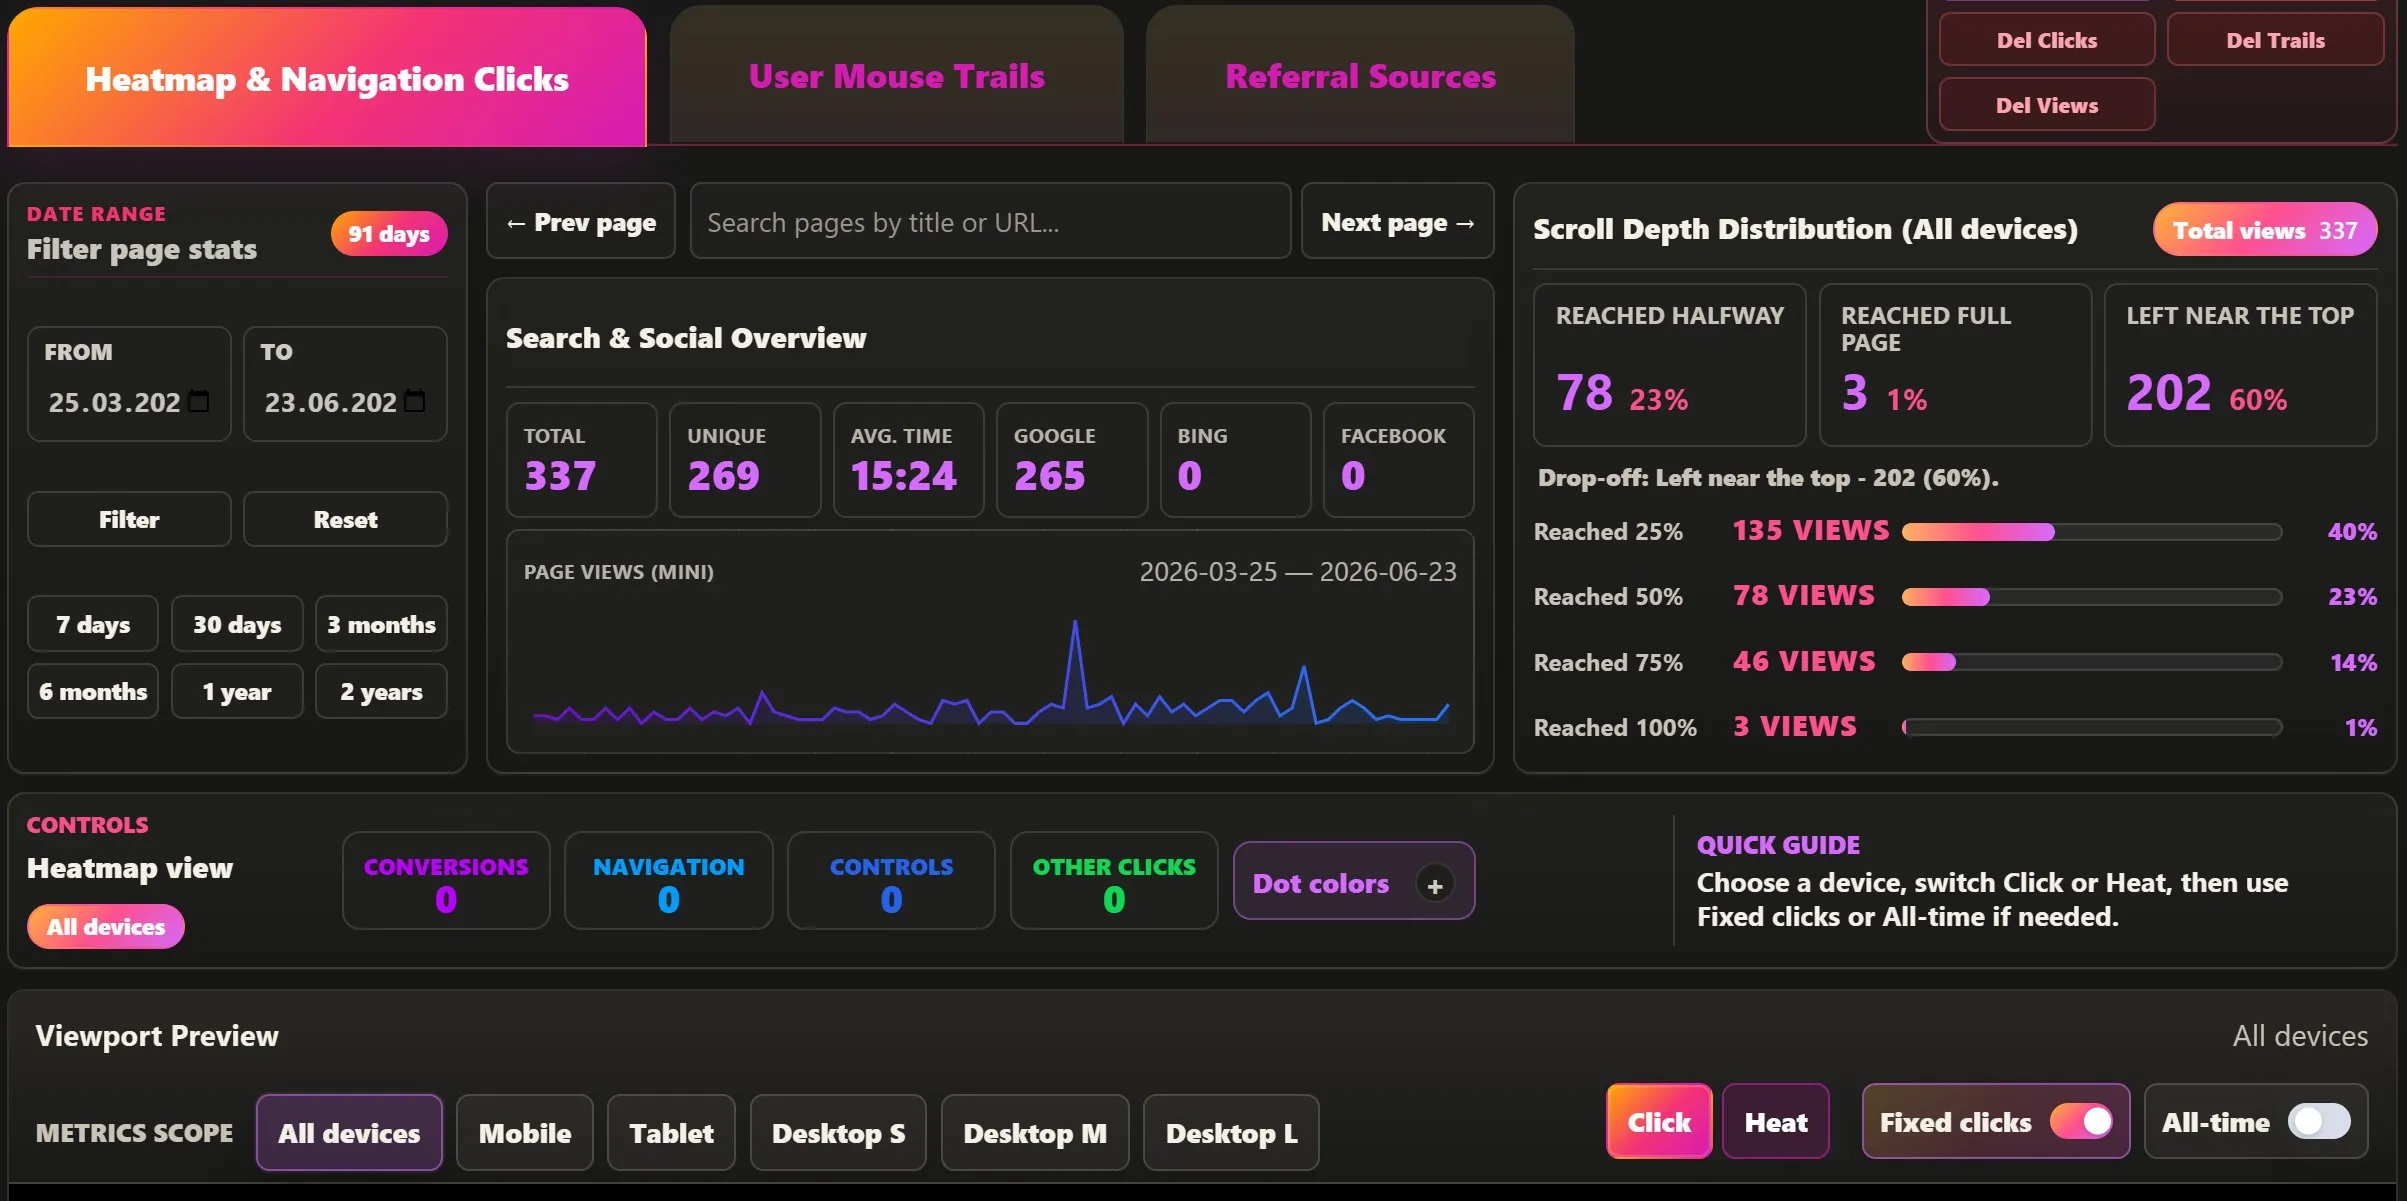Choose the 3 months preset

pyautogui.click(x=381, y=624)
